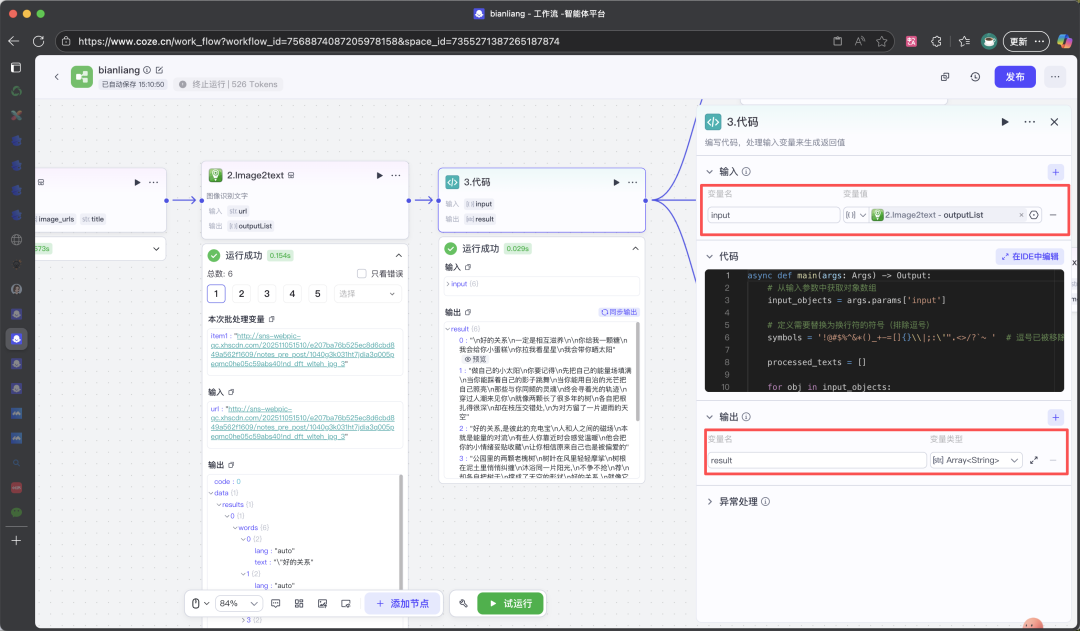This screenshot has height=631, width=1080.
Task: Clear the 2.Image2text outputList reference
Action: tap(1021, 215)
